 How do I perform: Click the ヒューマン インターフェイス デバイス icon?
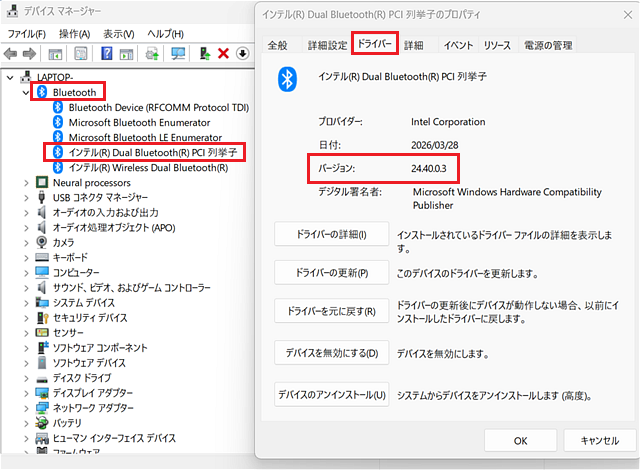pos(42,438)
